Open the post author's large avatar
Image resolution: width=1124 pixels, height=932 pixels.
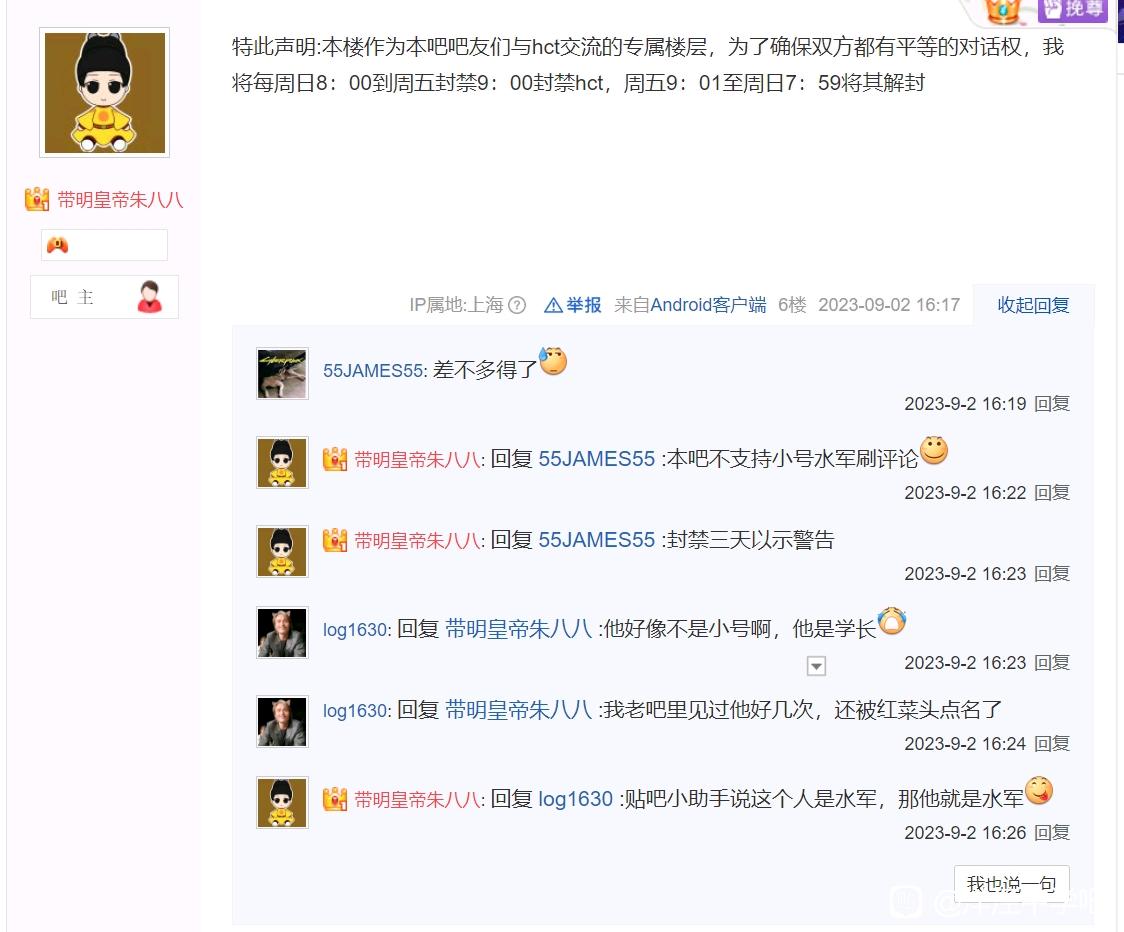(105, 92)
